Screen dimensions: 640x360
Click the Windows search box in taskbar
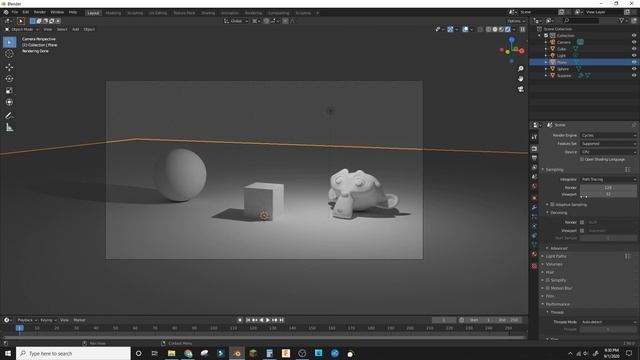pos(73,353)
